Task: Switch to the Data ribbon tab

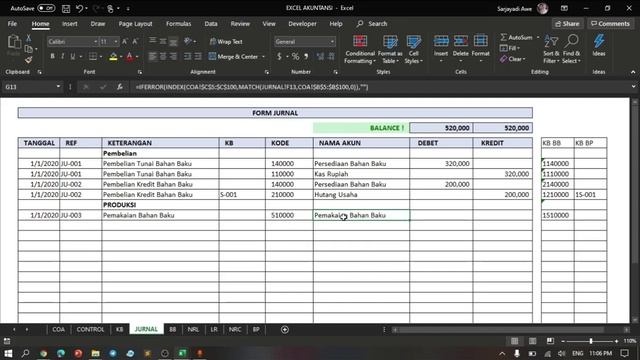Action: pyautogui.click(x=211, y=24)
